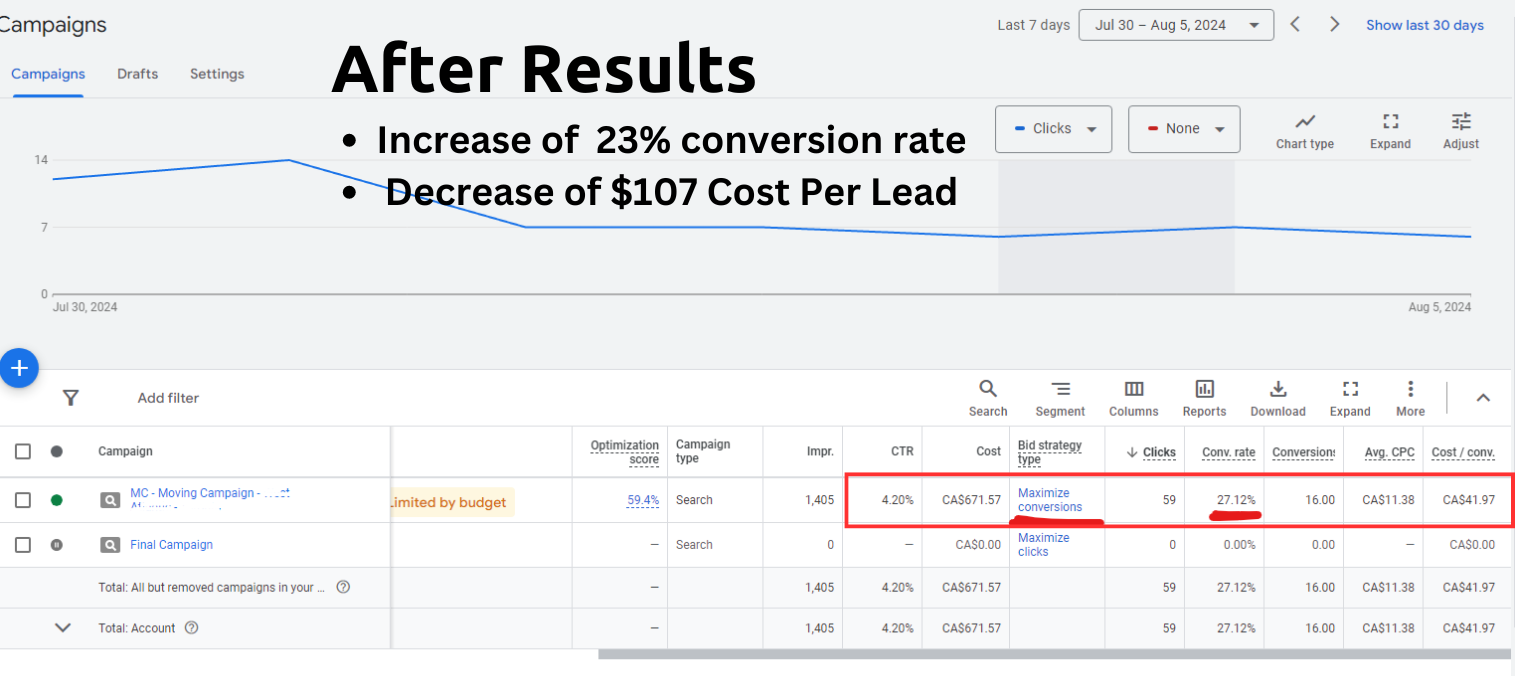Screen dimensions: 1515x676
Task: Select the MC - Moving Campaign checkbox
Action: coord(22,500)
